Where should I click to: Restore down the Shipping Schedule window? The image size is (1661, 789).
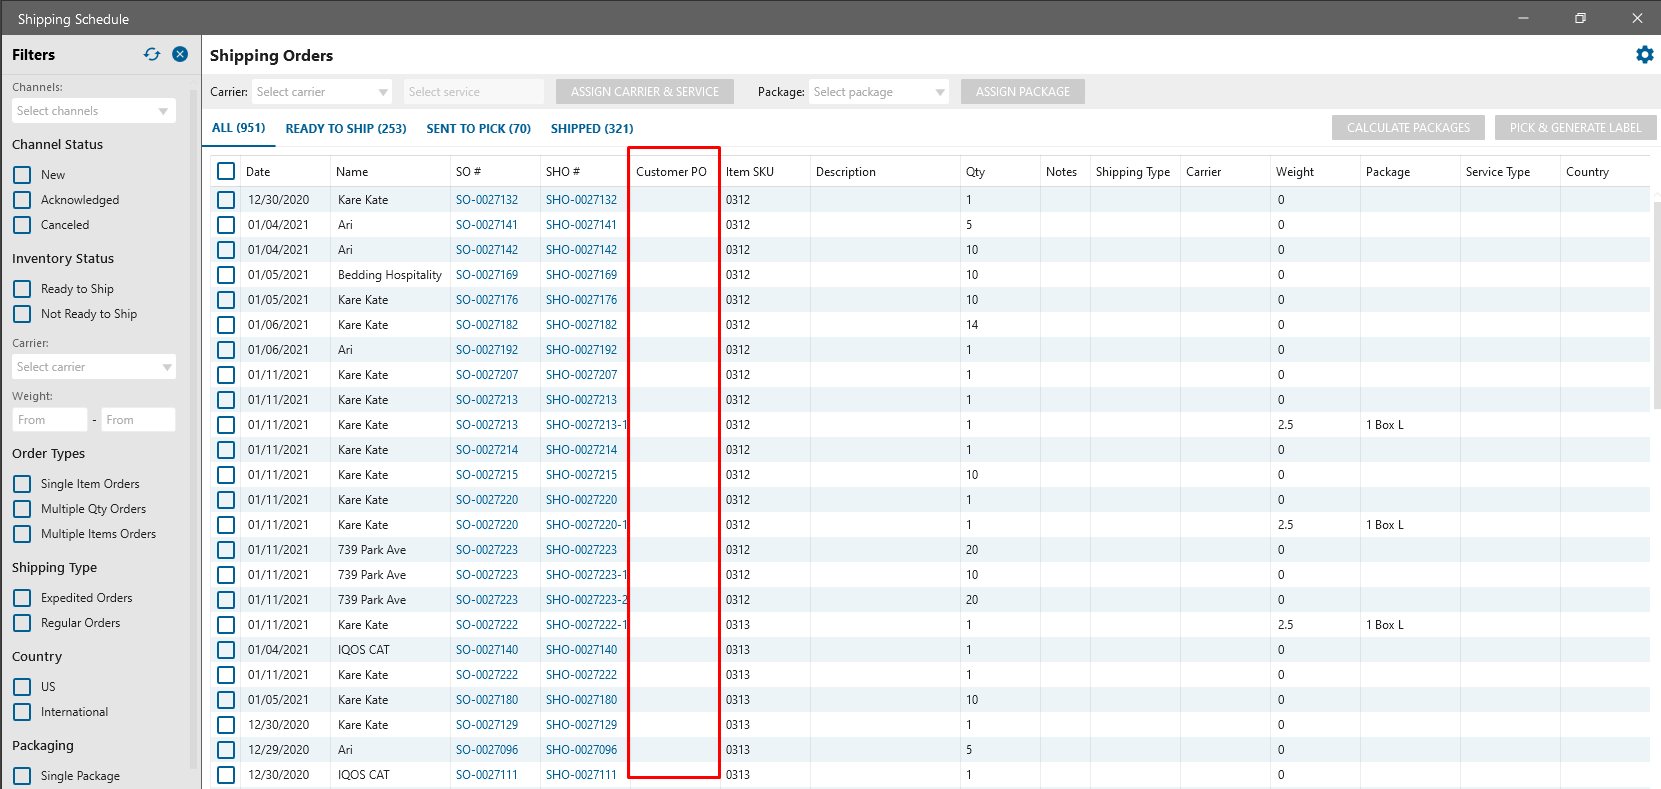(1580, 18)
